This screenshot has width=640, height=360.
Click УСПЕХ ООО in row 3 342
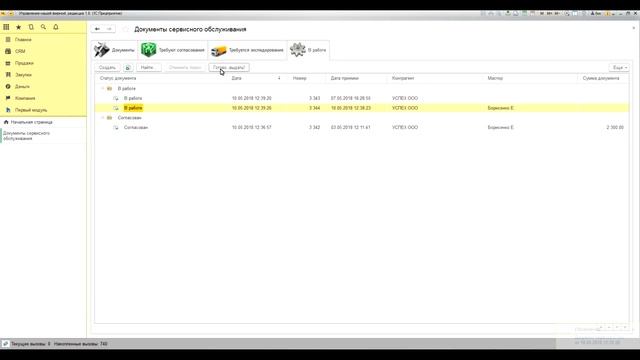pyautogui.click(x=405, y=127)
